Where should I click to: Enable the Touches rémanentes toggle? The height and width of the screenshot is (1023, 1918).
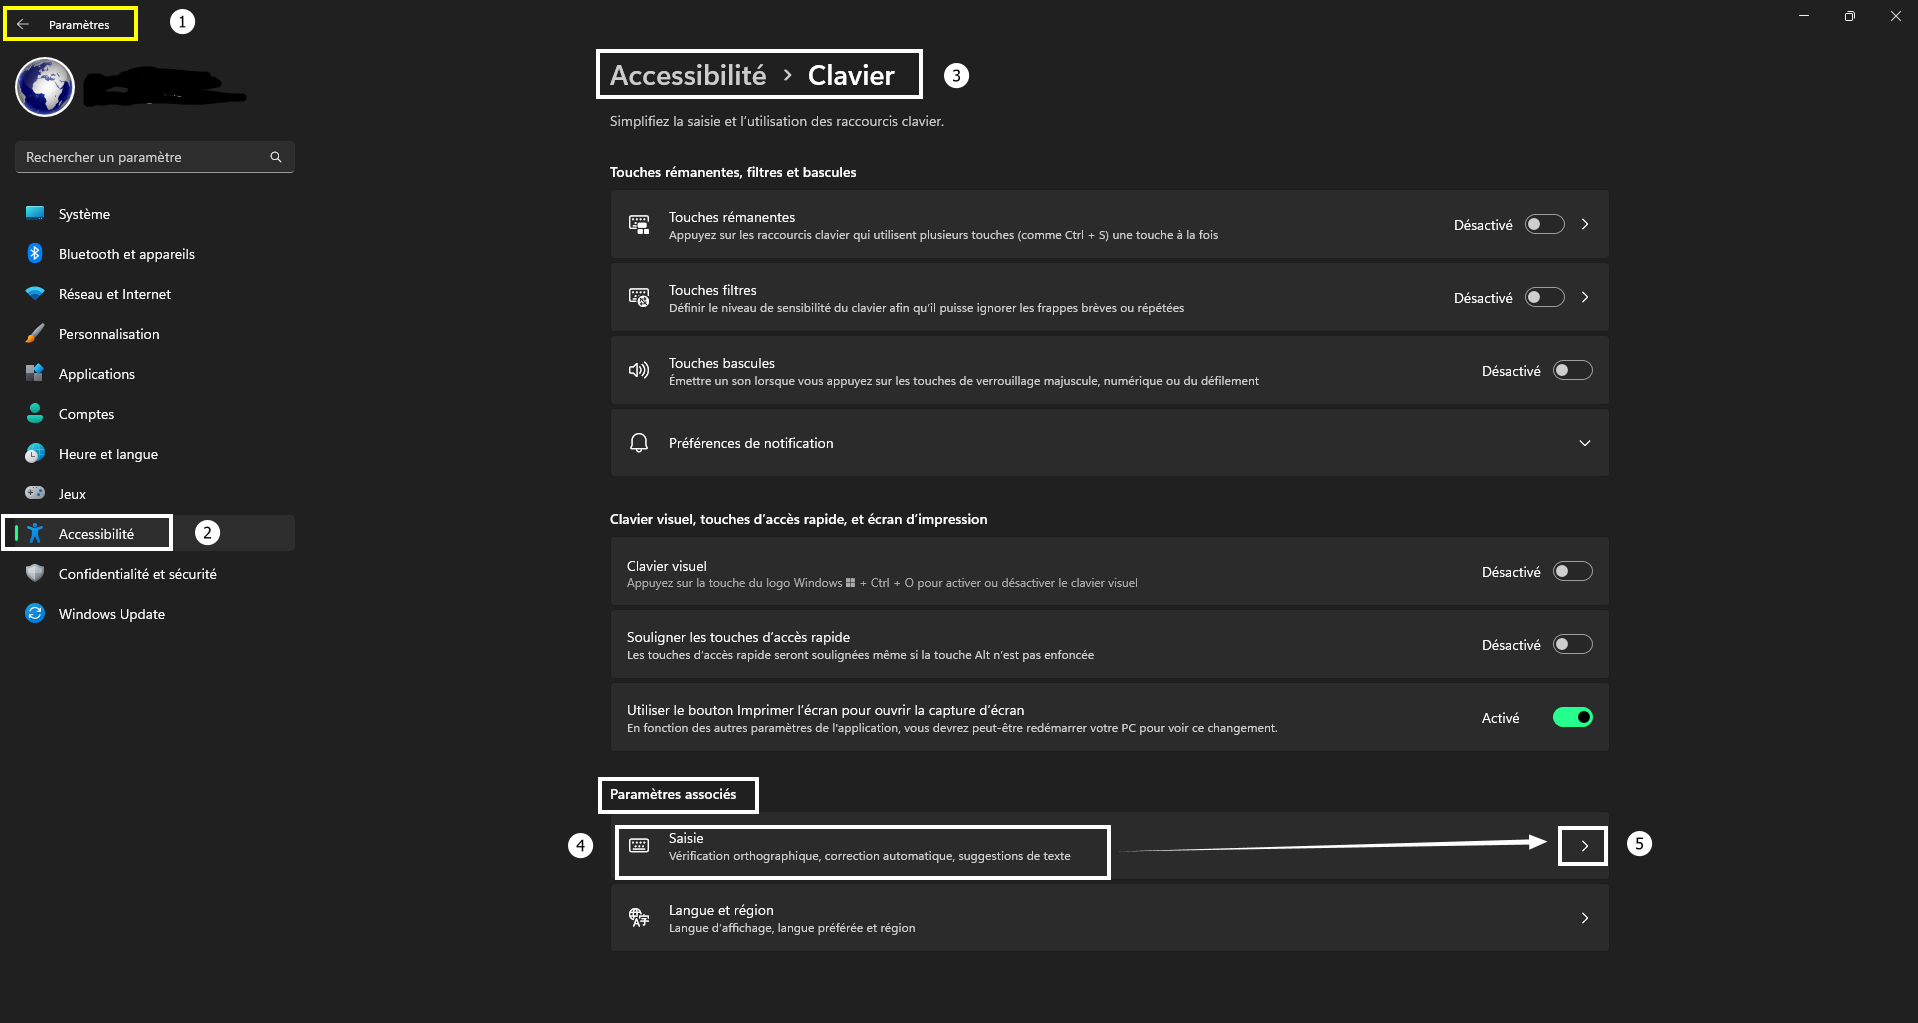click(1544, 225)
